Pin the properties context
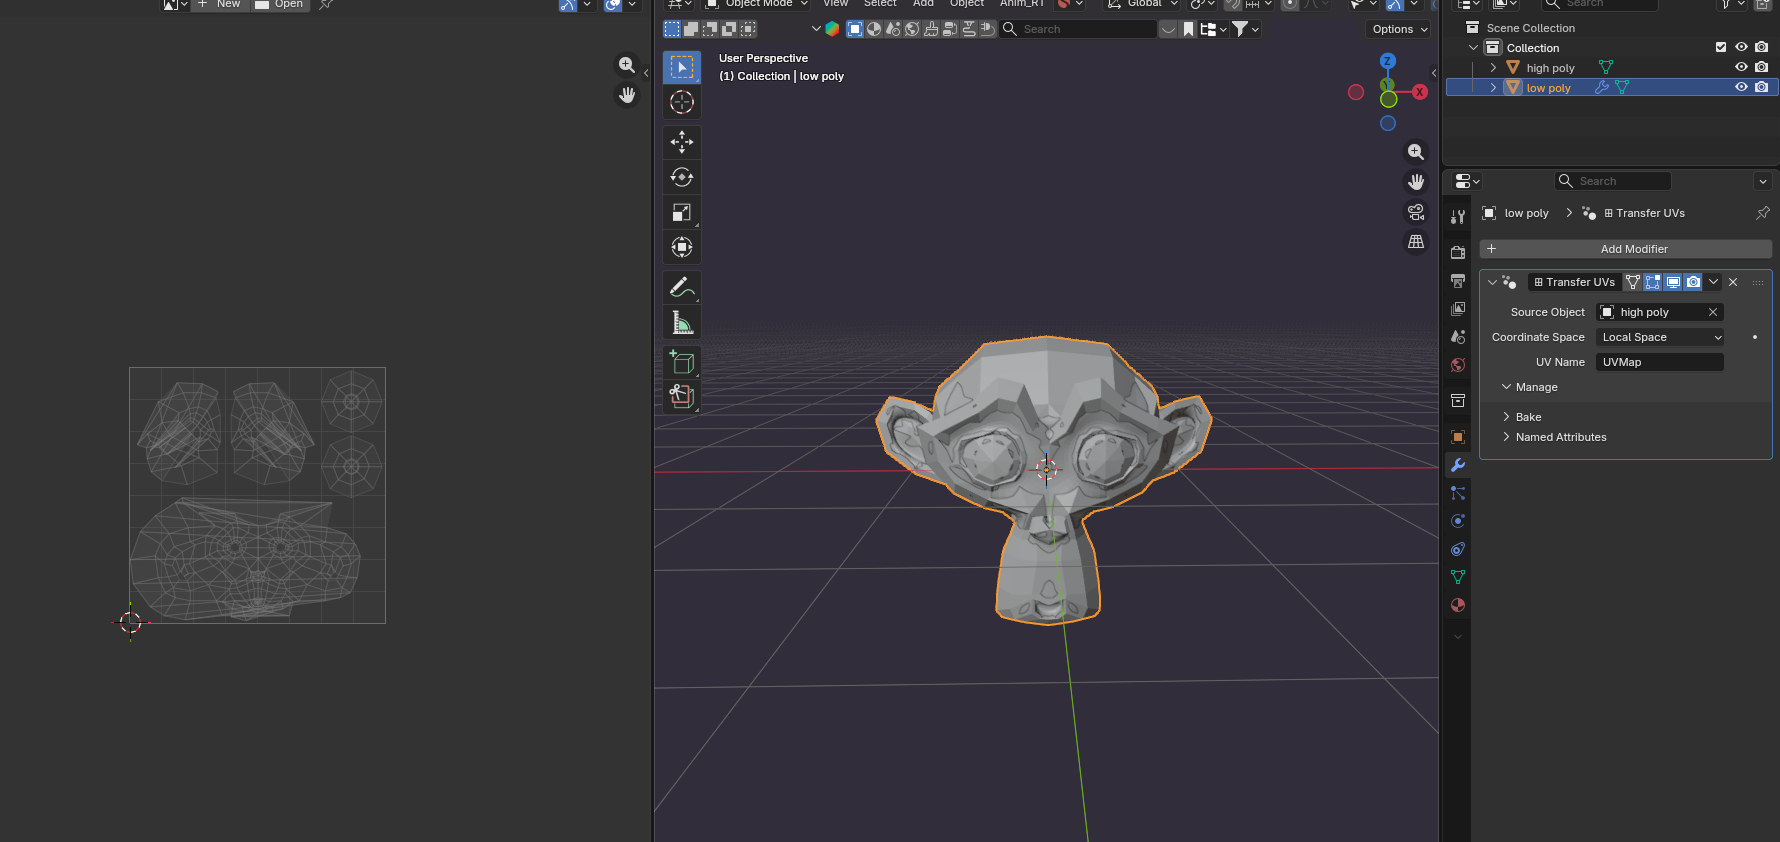Image resolution: width=1780 pixels, height=842 pixels. [1762, 213]
